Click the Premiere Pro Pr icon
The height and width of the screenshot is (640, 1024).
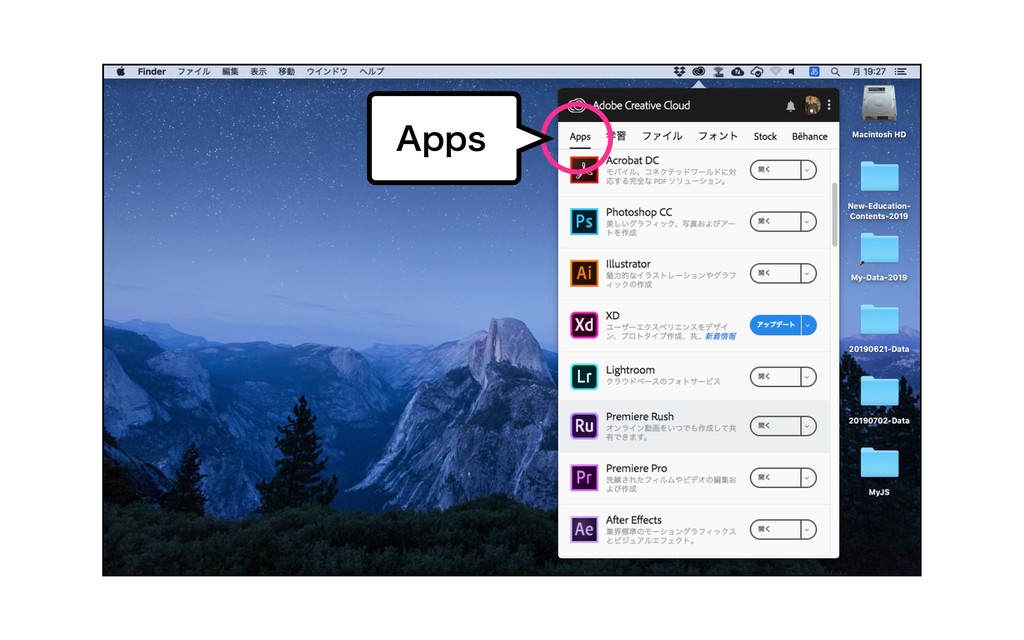tap(584, 477)
